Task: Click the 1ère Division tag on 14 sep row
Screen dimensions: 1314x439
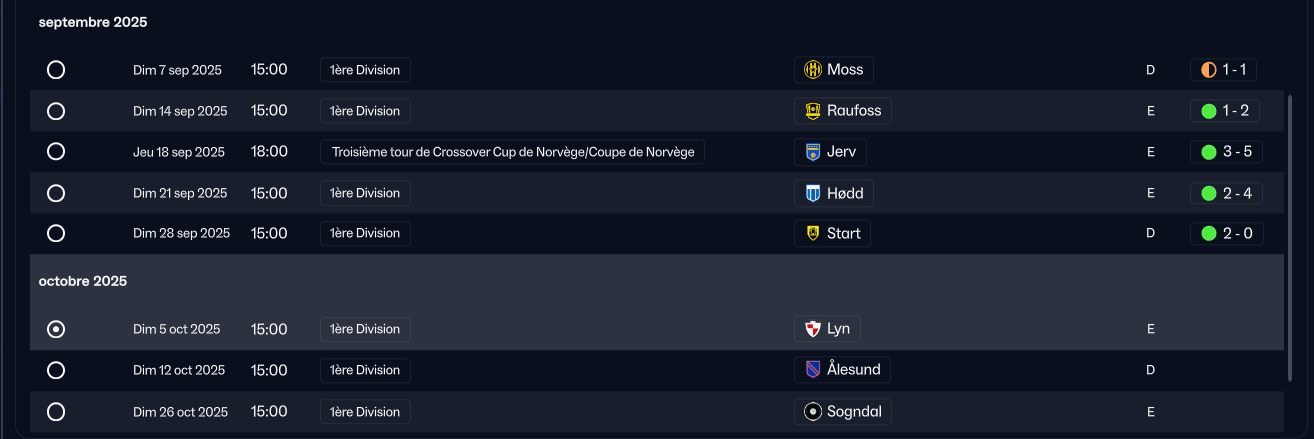Action: coord(365,111)
